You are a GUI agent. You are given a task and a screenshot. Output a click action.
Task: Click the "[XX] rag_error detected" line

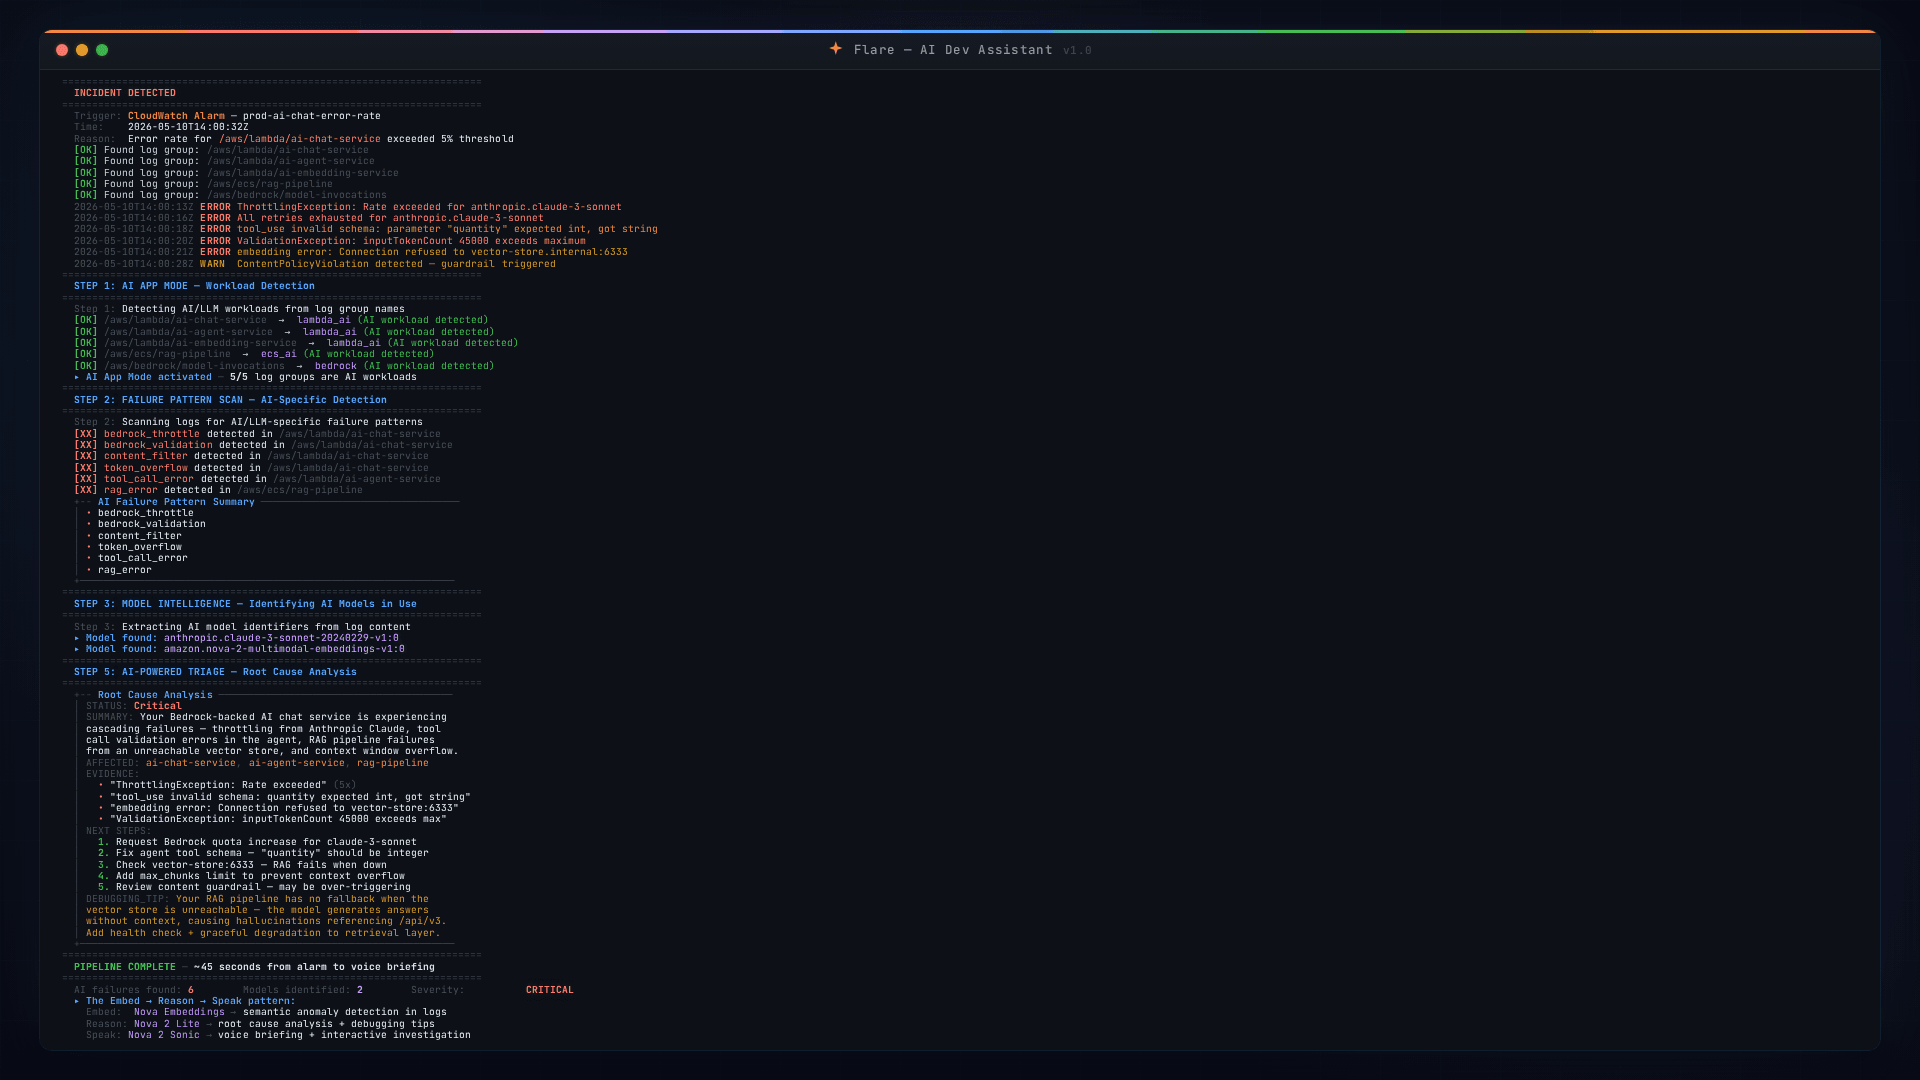(218, 490)
